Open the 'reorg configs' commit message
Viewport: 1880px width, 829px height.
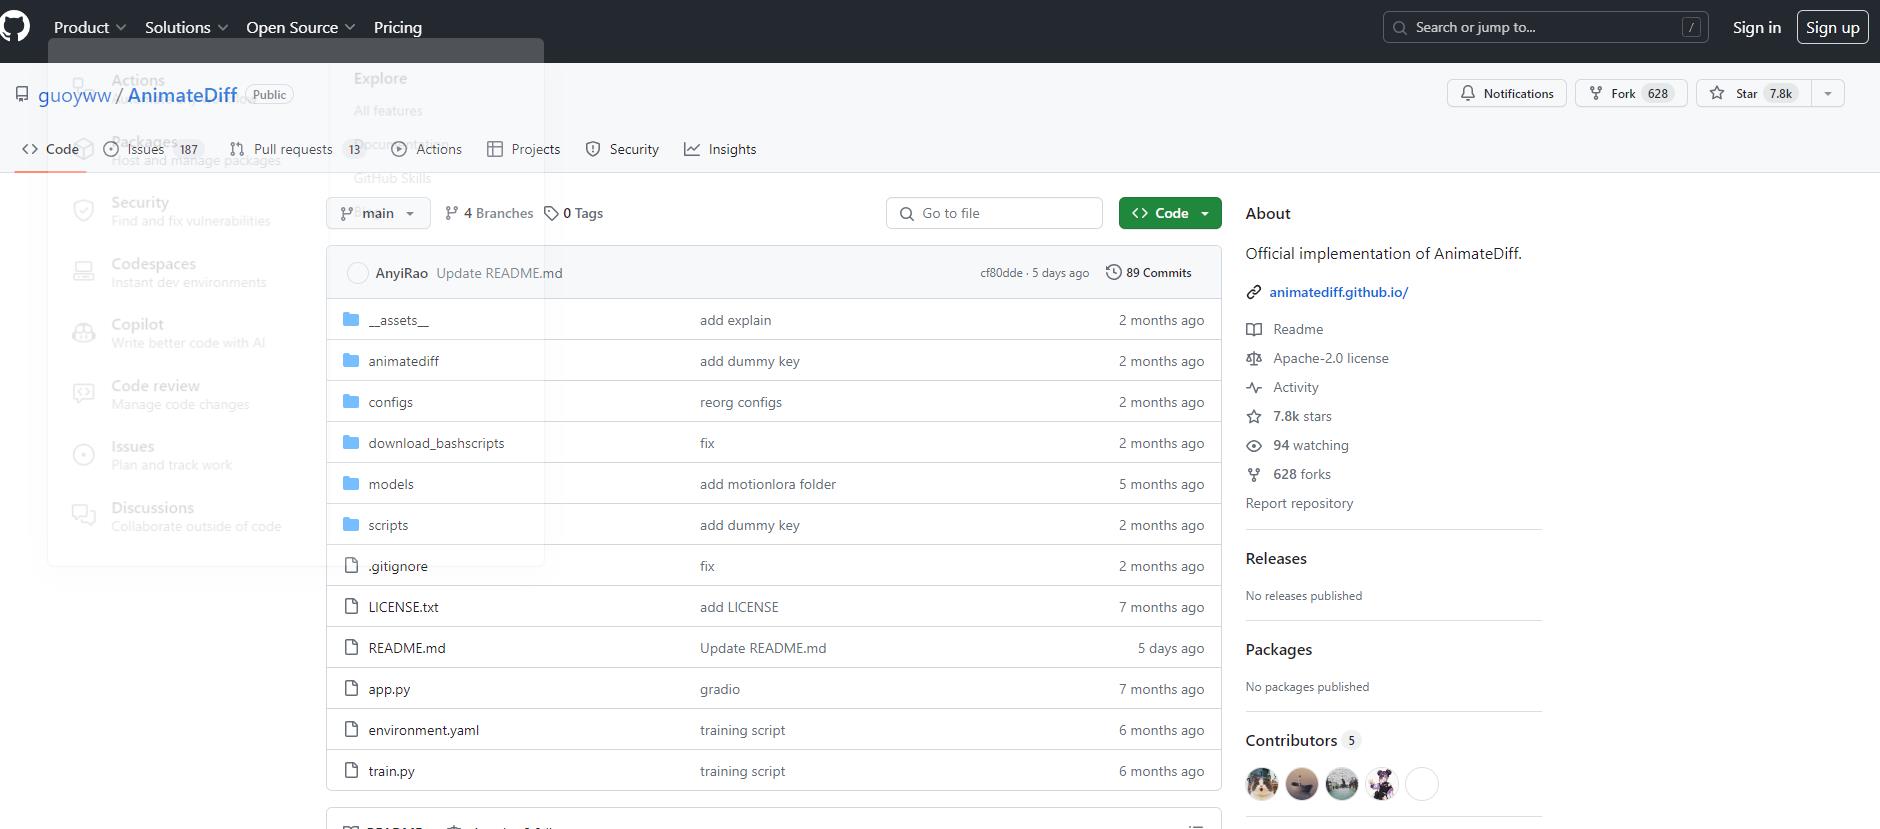[741, 402]
